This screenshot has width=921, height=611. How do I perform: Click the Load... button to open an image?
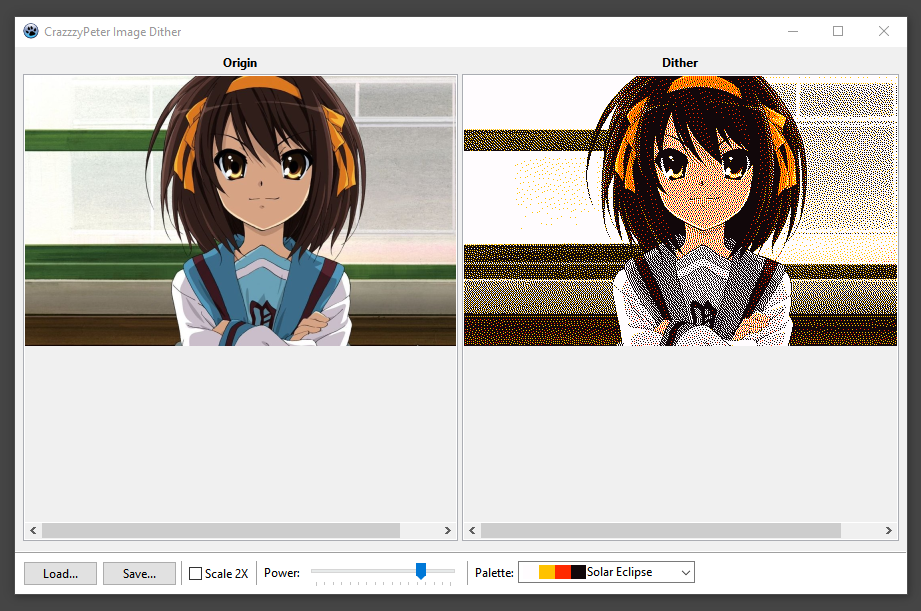[x=59, y=572]
